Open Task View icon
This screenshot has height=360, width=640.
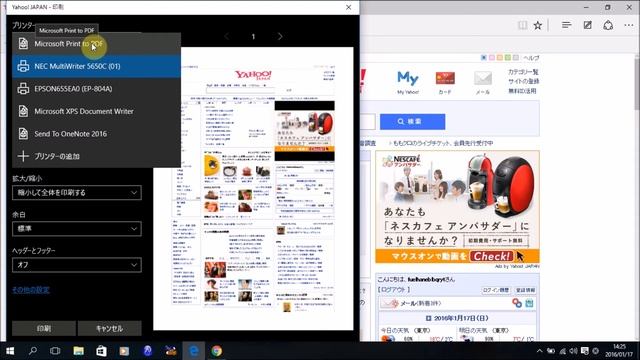(x=55, y=351)
